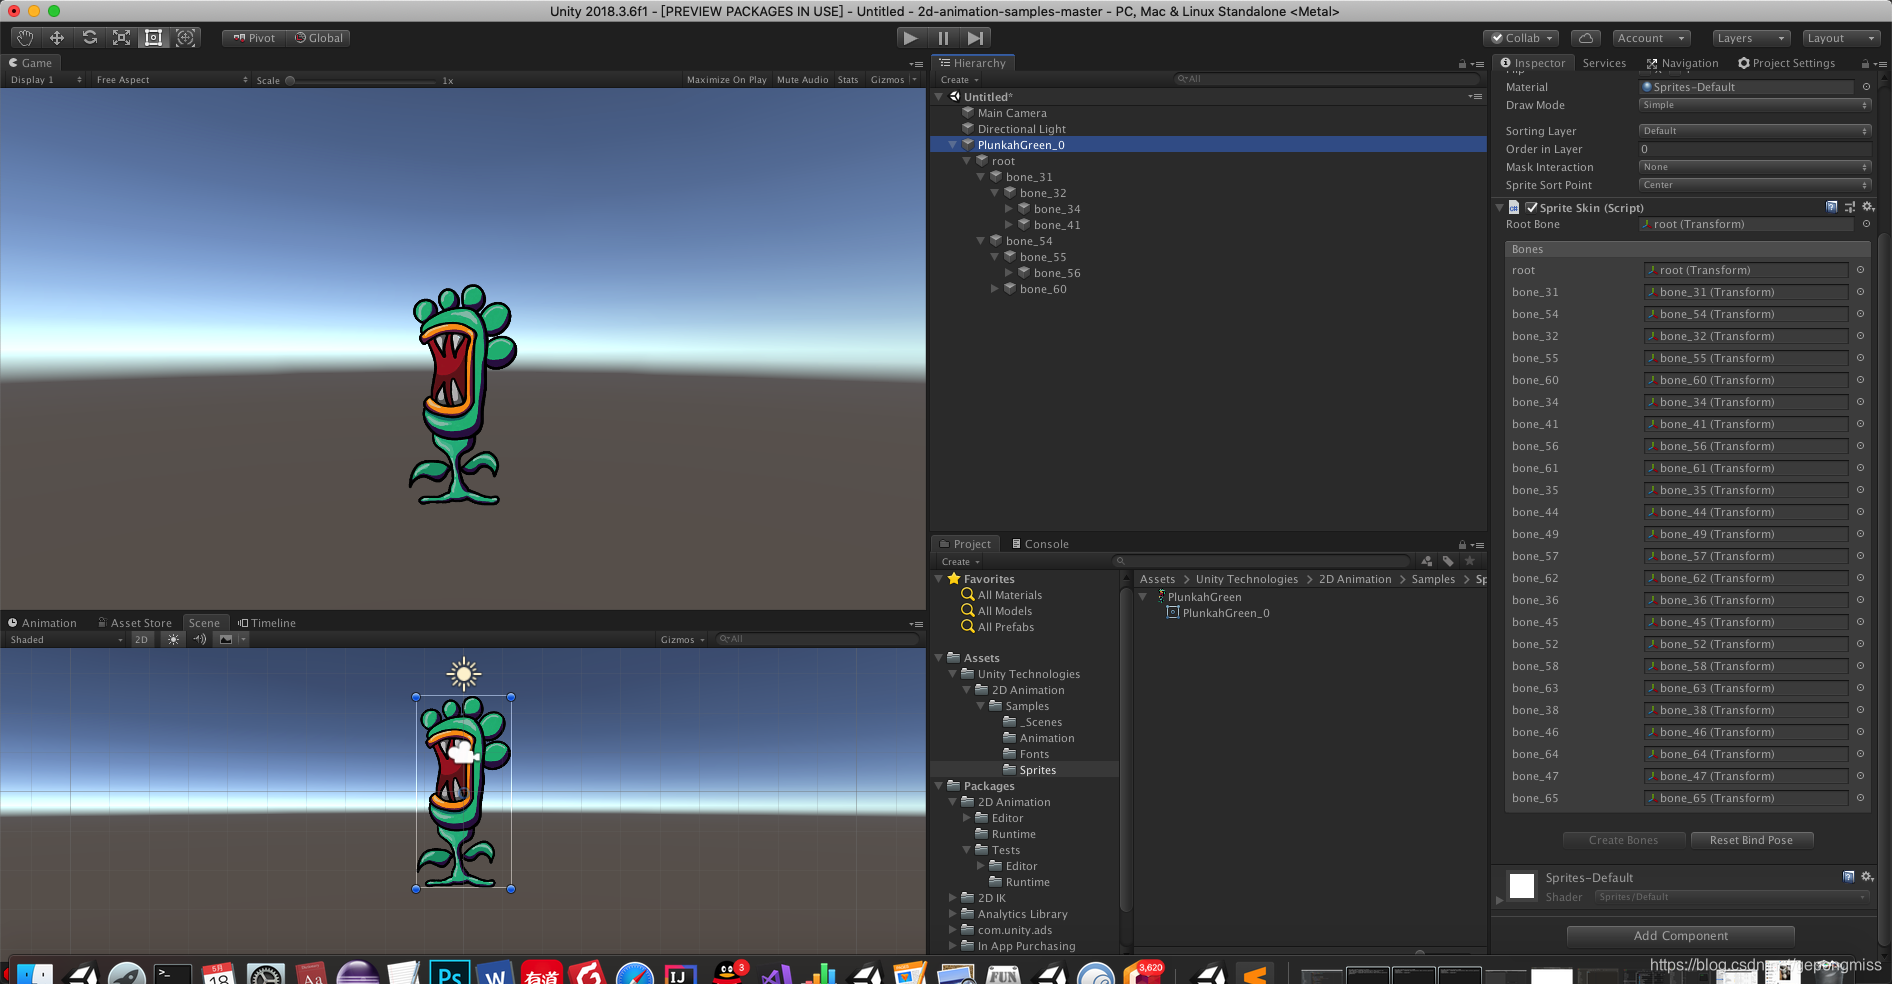The image size is (1892, 984).
Task: Open Layout dropdown
Action: point(1841,38)
